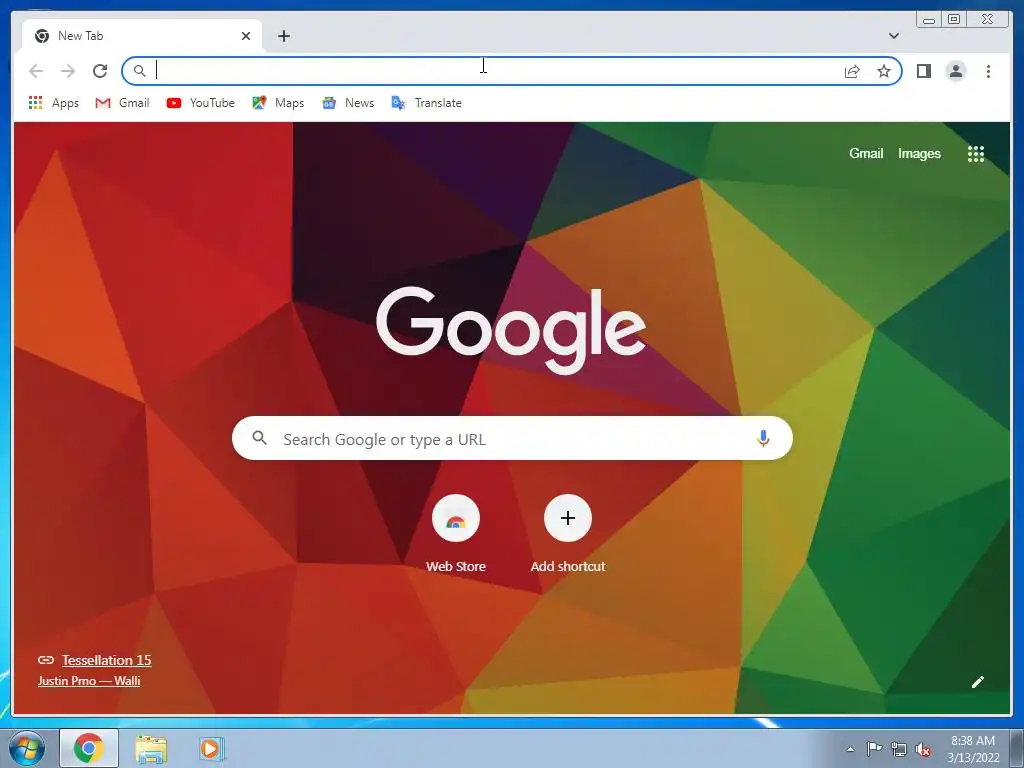This screenshot has width=1024, height=768.
Task: Open the Justin Prno — Walli credit link
Action: [89, 681]
